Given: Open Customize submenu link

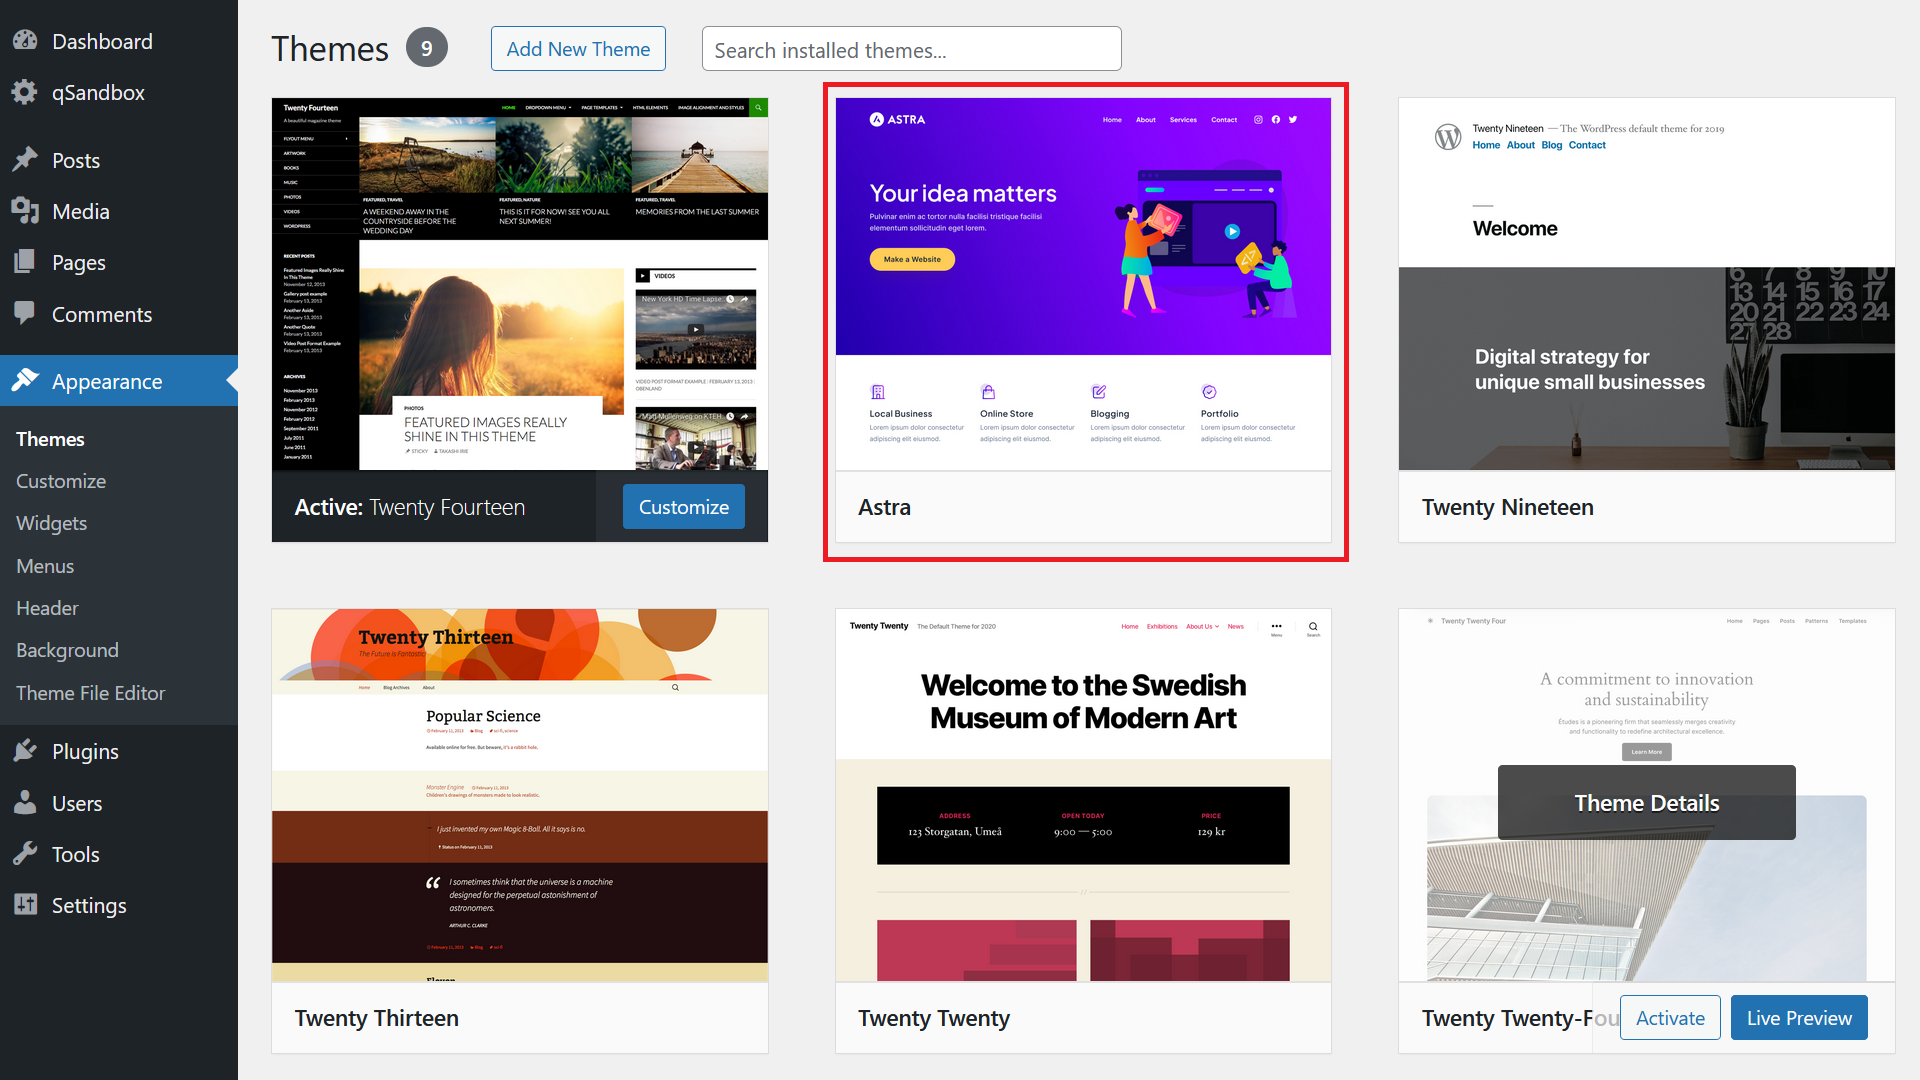Looking at the screenshot, I should (x=61, y=481).
